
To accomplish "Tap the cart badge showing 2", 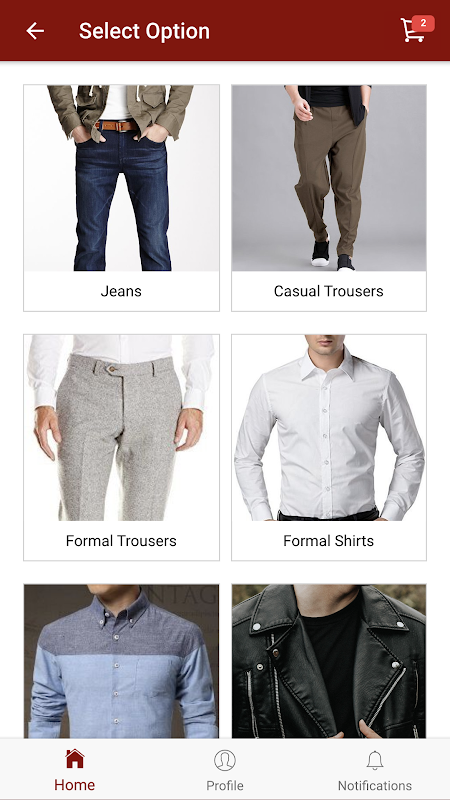I will click(x=423, y=23).
